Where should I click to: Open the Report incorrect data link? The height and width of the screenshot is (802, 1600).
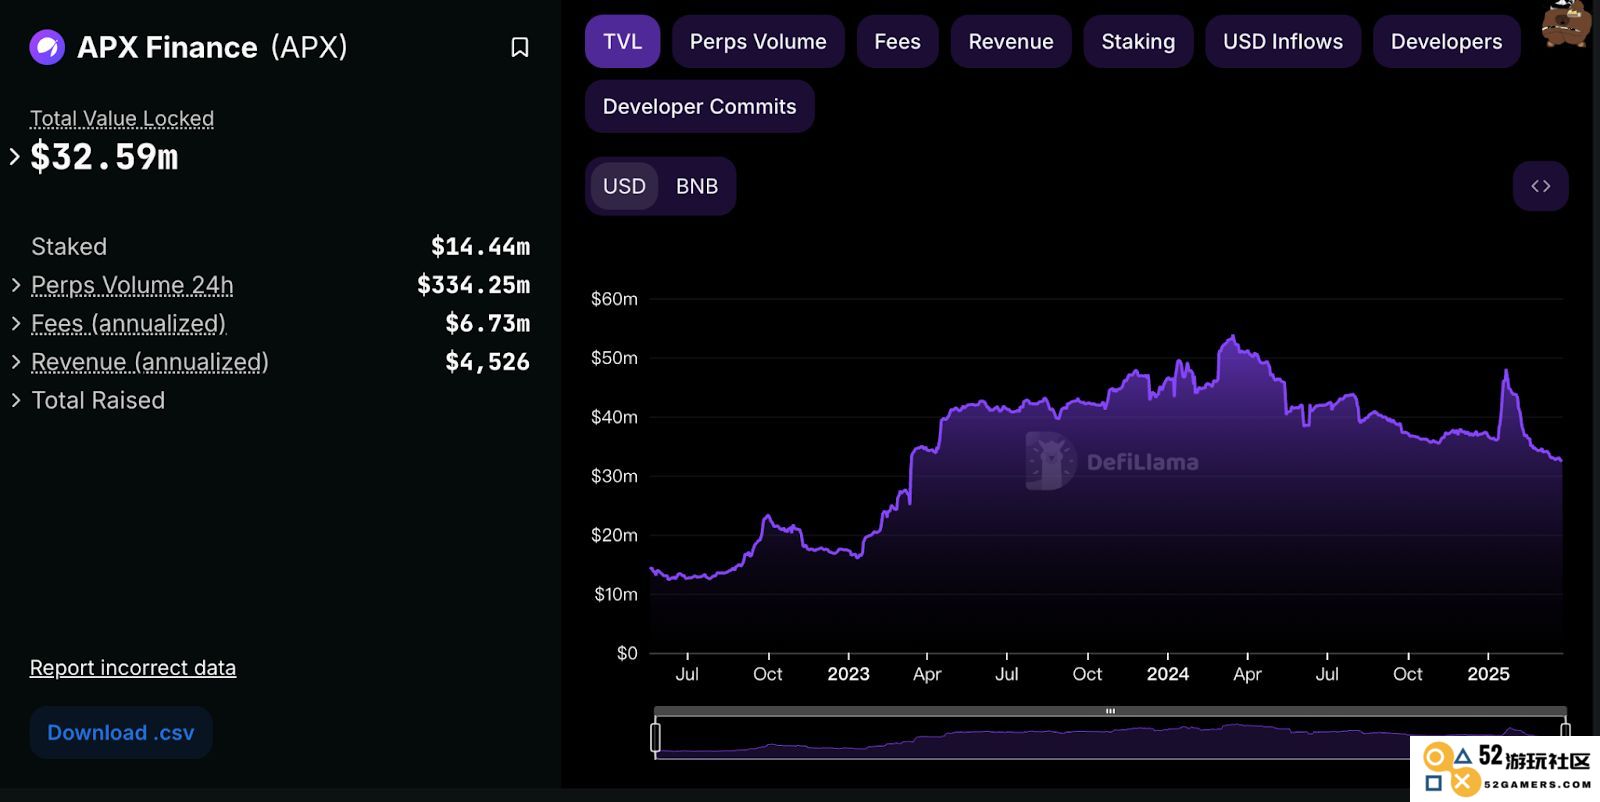pyautogui.click(x=133, y=668)
